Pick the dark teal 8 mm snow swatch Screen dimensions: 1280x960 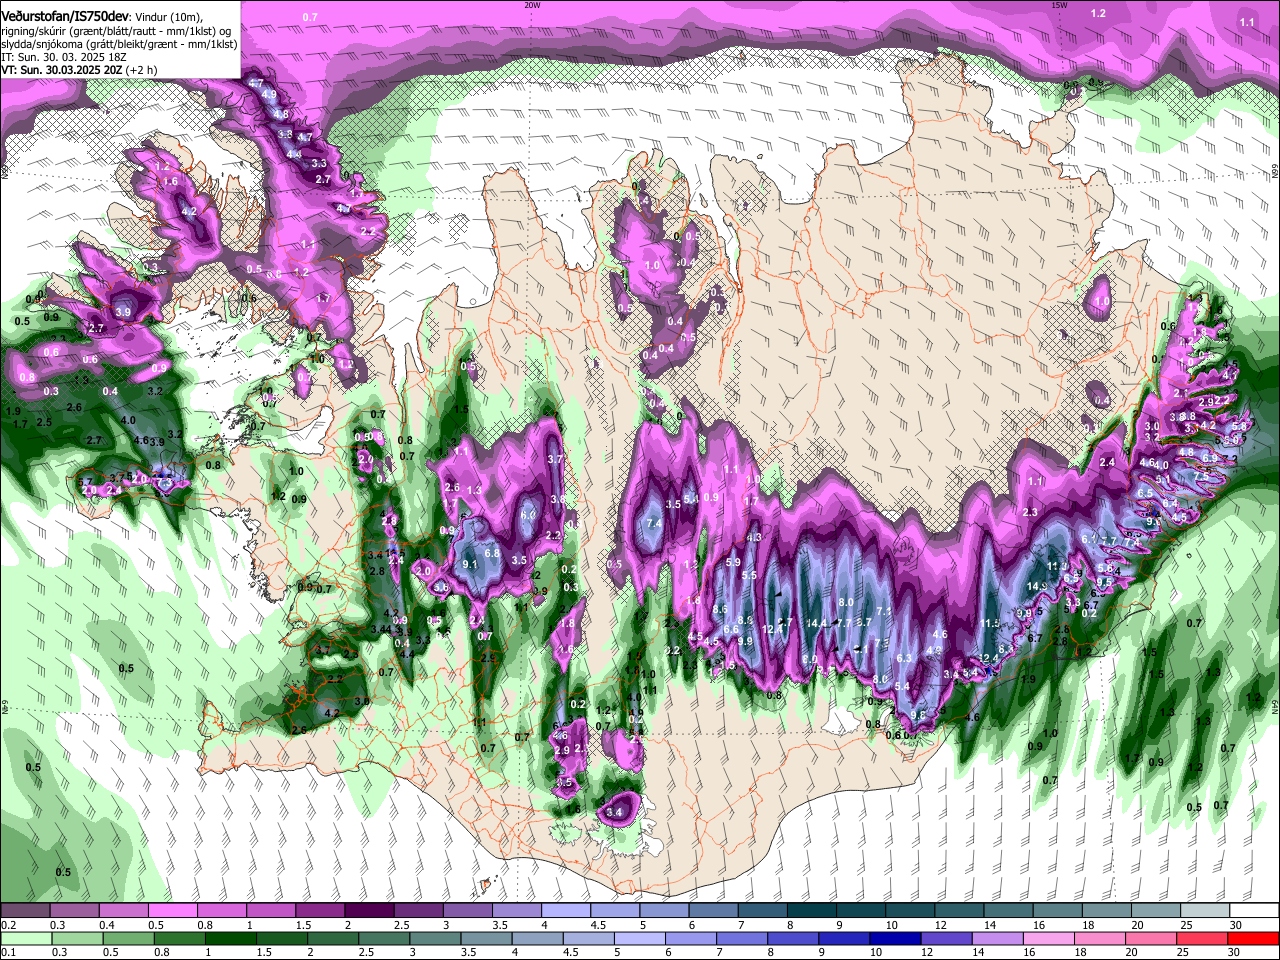point(810,911)
